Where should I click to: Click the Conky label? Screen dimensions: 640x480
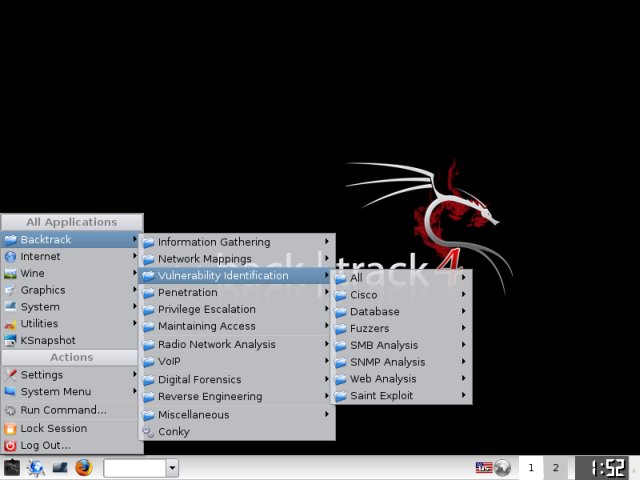coord(174,432)
